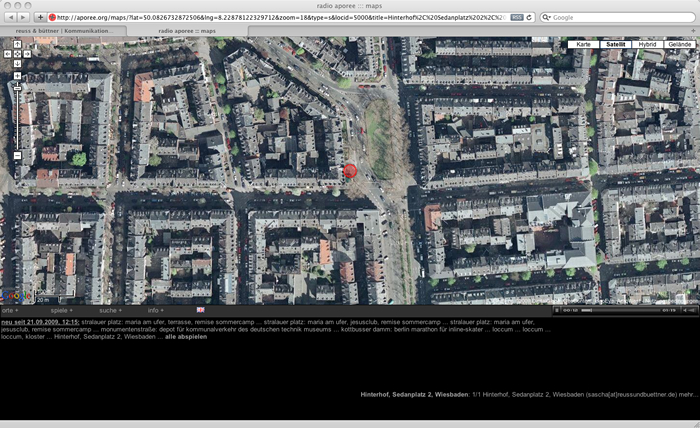This screenshot has height=428, width=700.
Task: Click the 'mehr...' link at bottom right
Action: pyautogui.click(x=689, y=395)
